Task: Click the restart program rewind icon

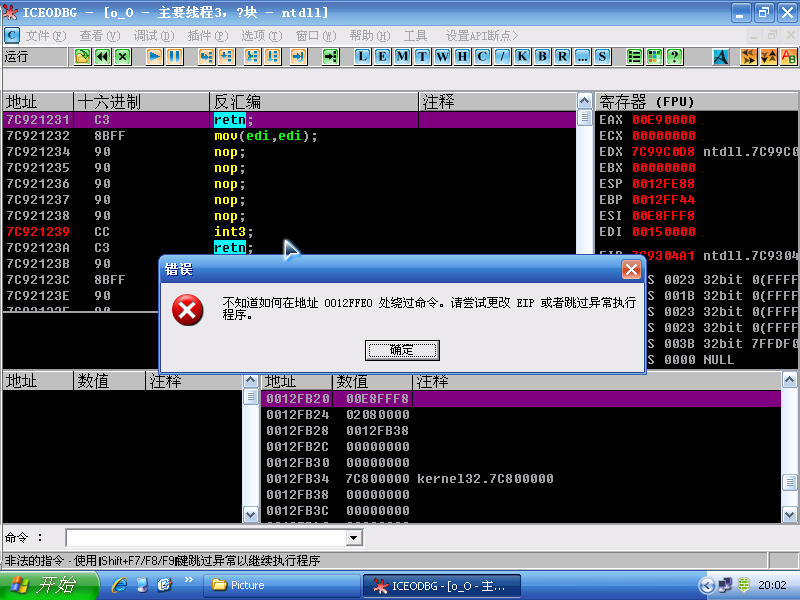Action: pyautogui.click(x=103, y=57)
